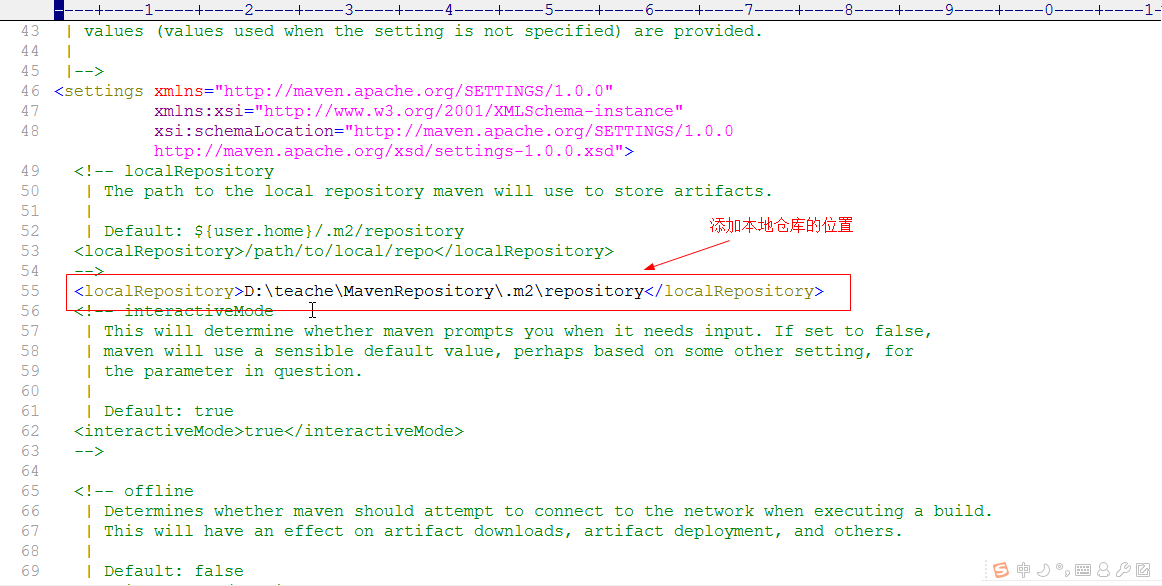Open the IME soft keyboard icon
Viewport: 1162px width, 586px height.
pyautogui.click(x=1083, y=570)
